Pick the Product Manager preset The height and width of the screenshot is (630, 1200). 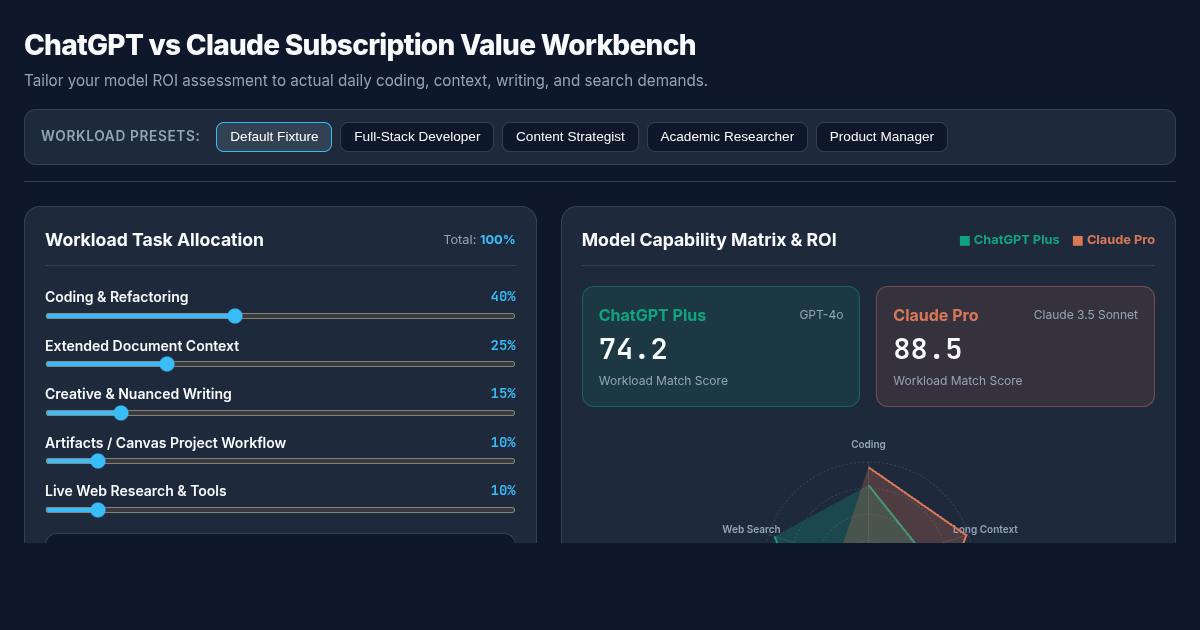tap(882, 137)
